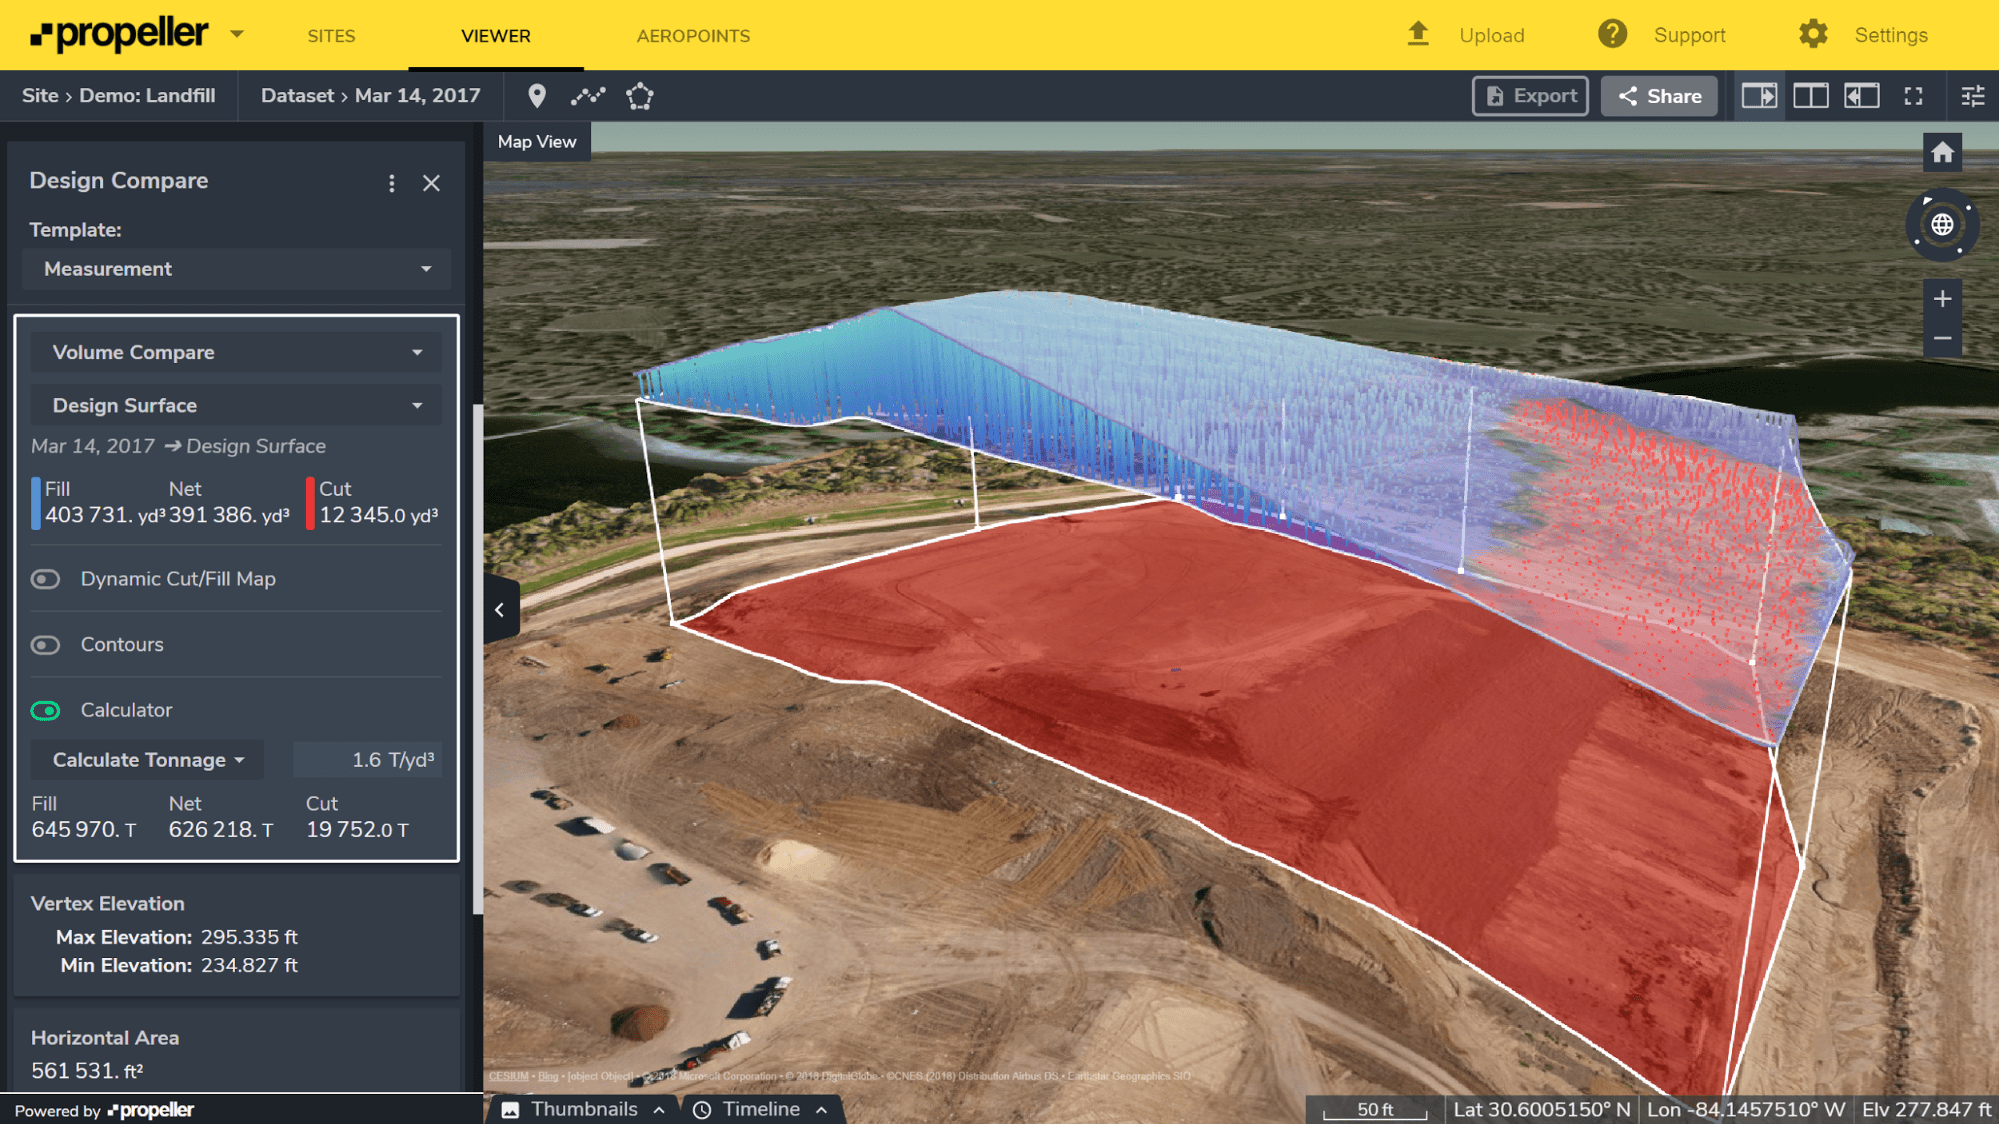Select the location pin marker tool

(537, 95)
